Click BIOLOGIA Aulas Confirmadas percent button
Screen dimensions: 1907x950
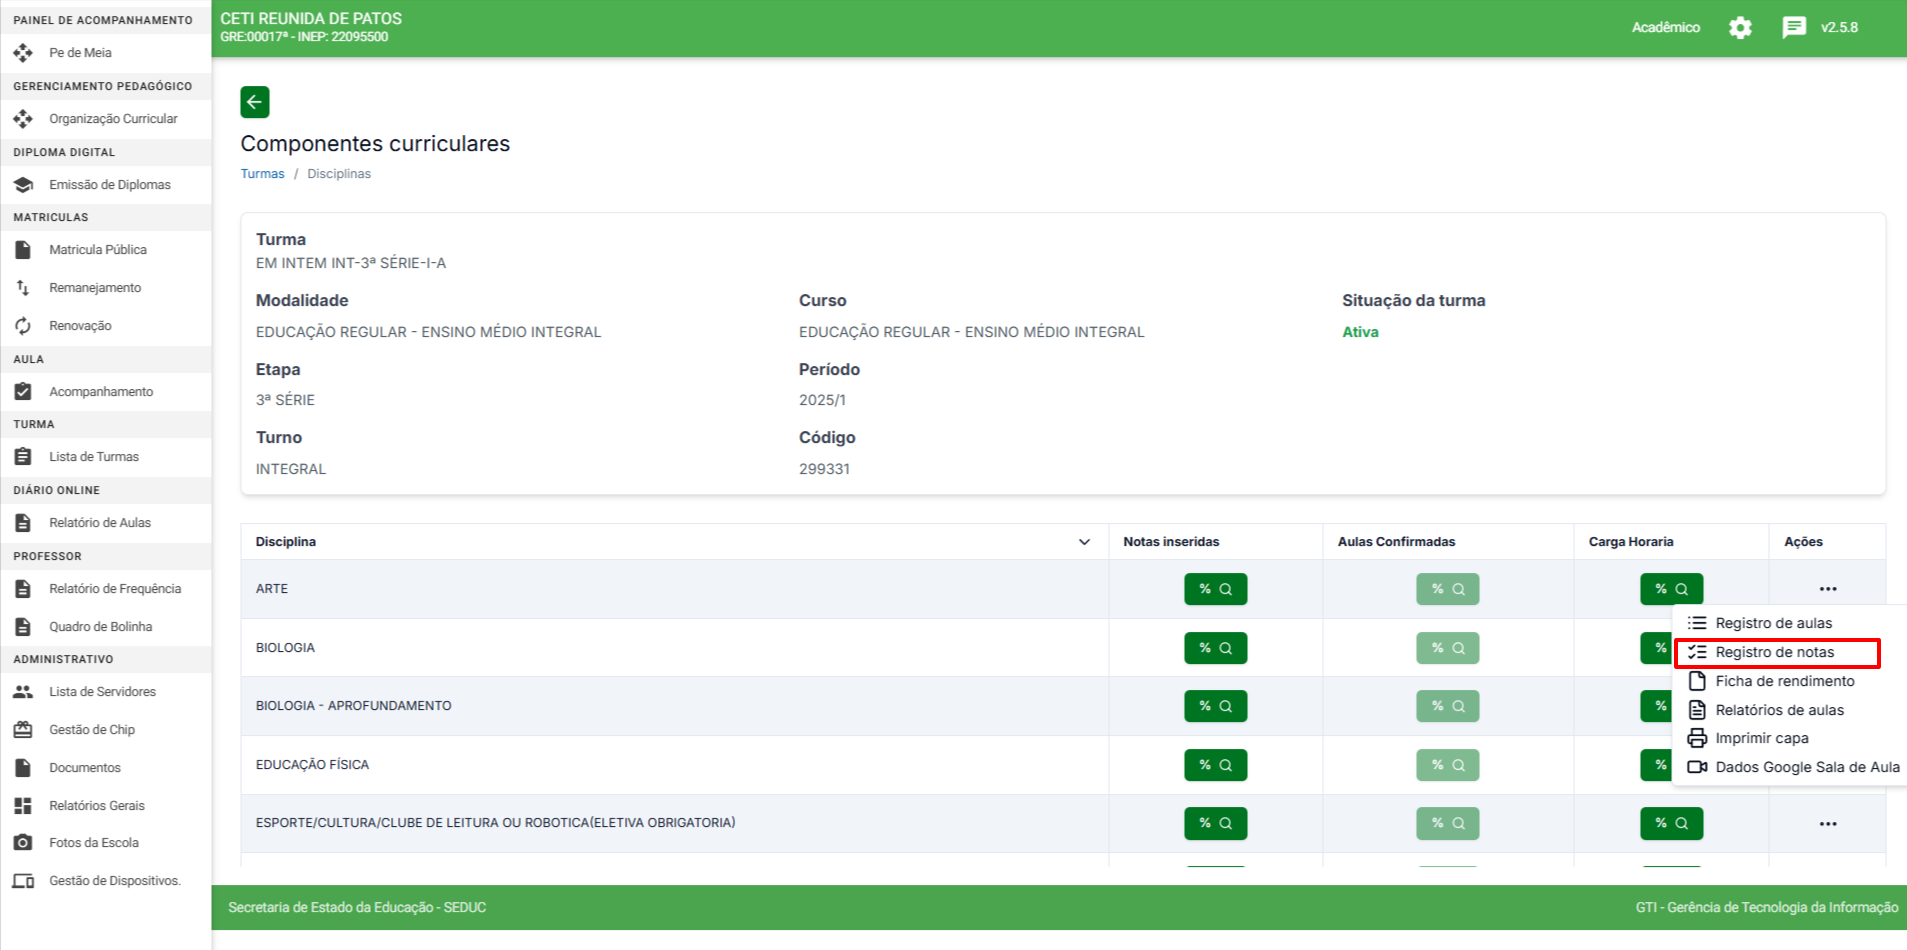coord(1447,648)
